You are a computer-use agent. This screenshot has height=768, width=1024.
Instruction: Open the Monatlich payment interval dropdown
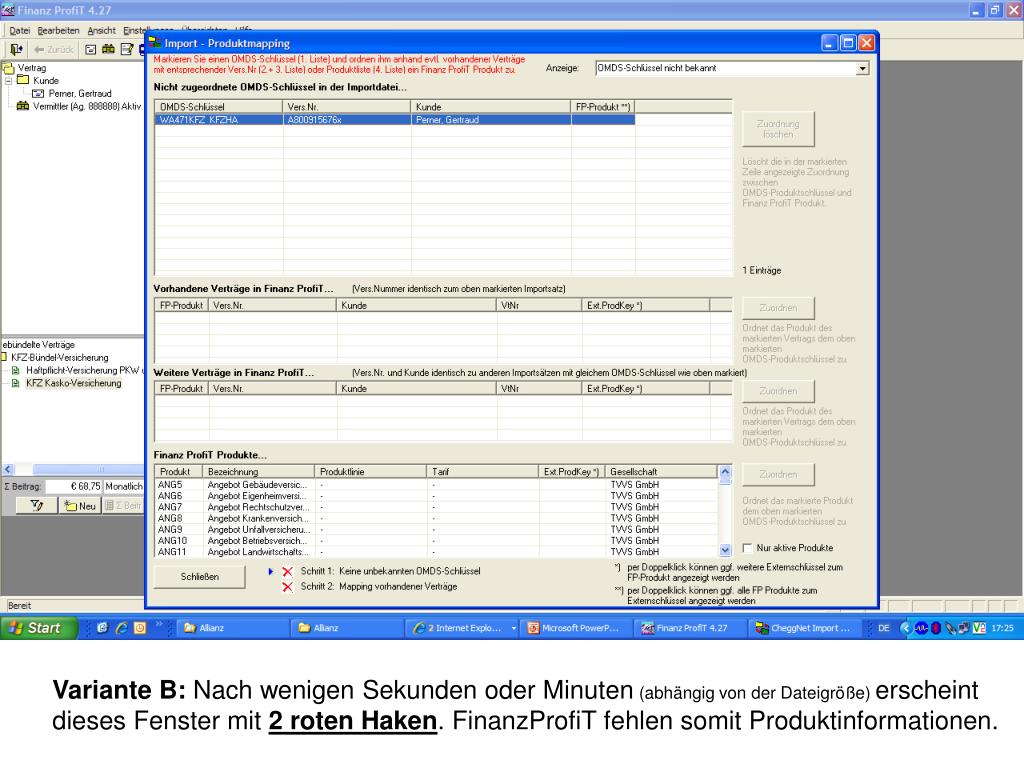tap(123, 487)
